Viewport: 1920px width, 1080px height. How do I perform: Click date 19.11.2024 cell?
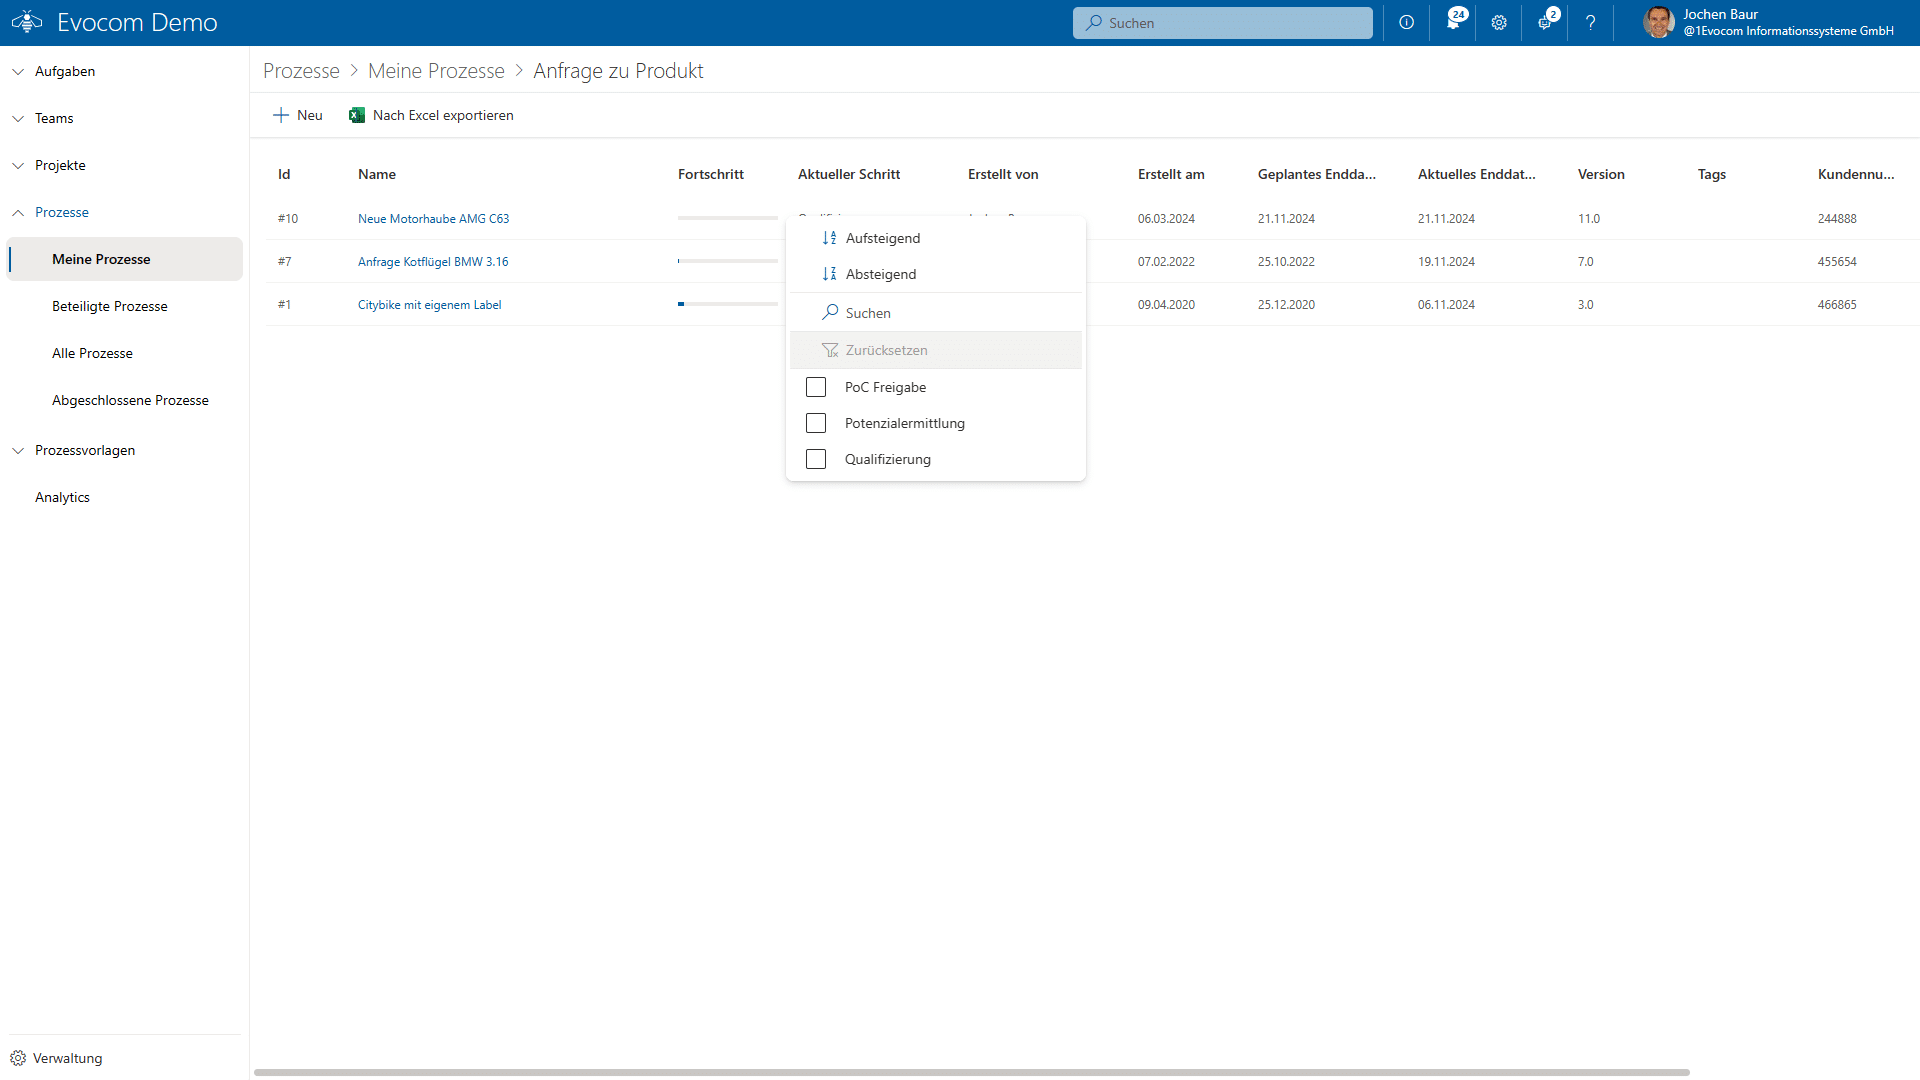1446,261
